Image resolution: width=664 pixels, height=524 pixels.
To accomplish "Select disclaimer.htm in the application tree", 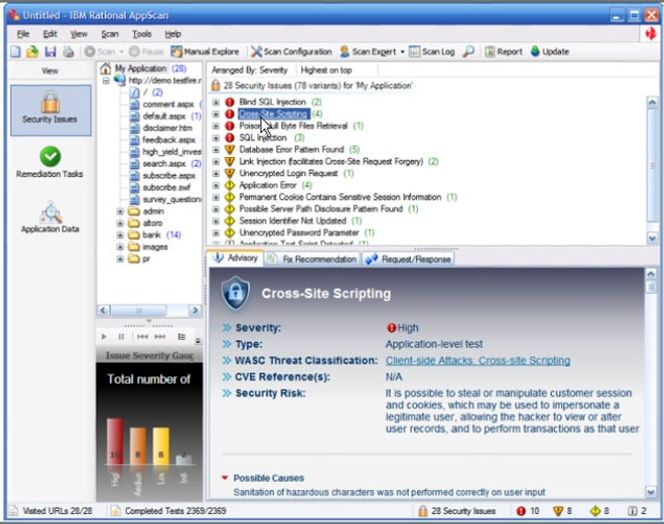I will pos(167,128).
